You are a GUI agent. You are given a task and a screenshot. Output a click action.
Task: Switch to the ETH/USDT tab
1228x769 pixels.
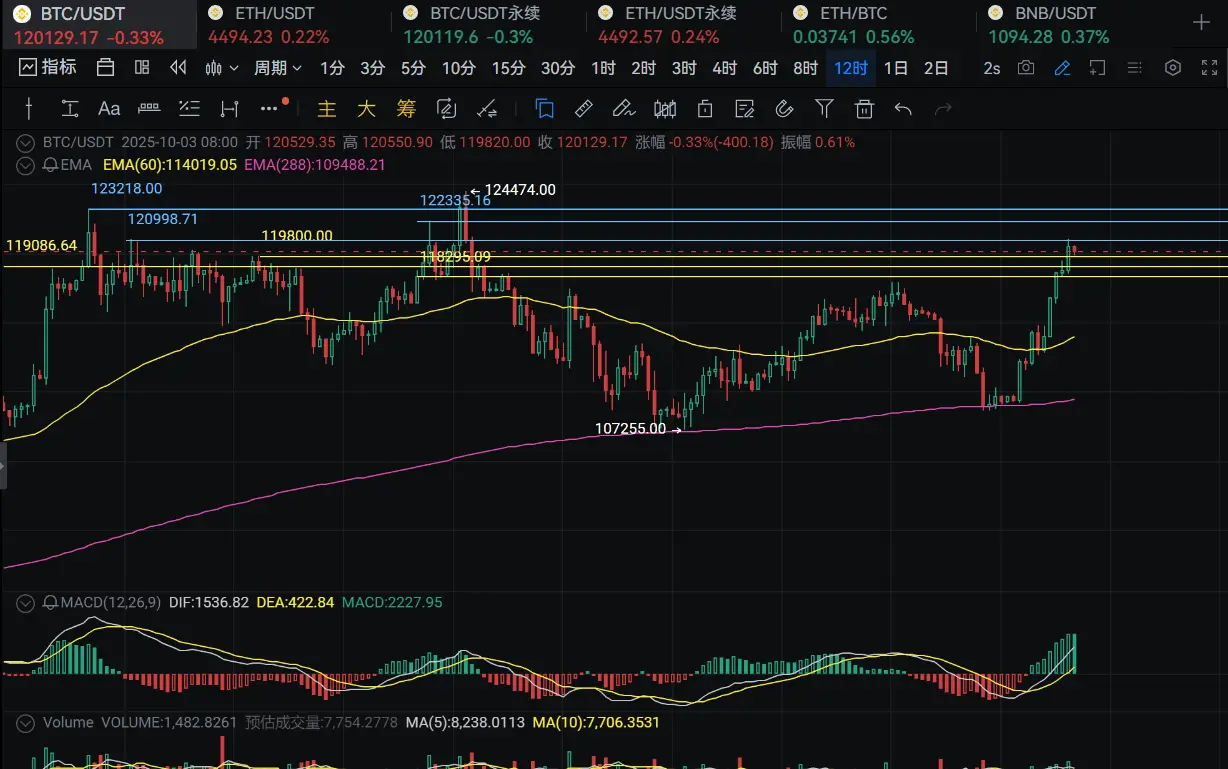(292, 25)
